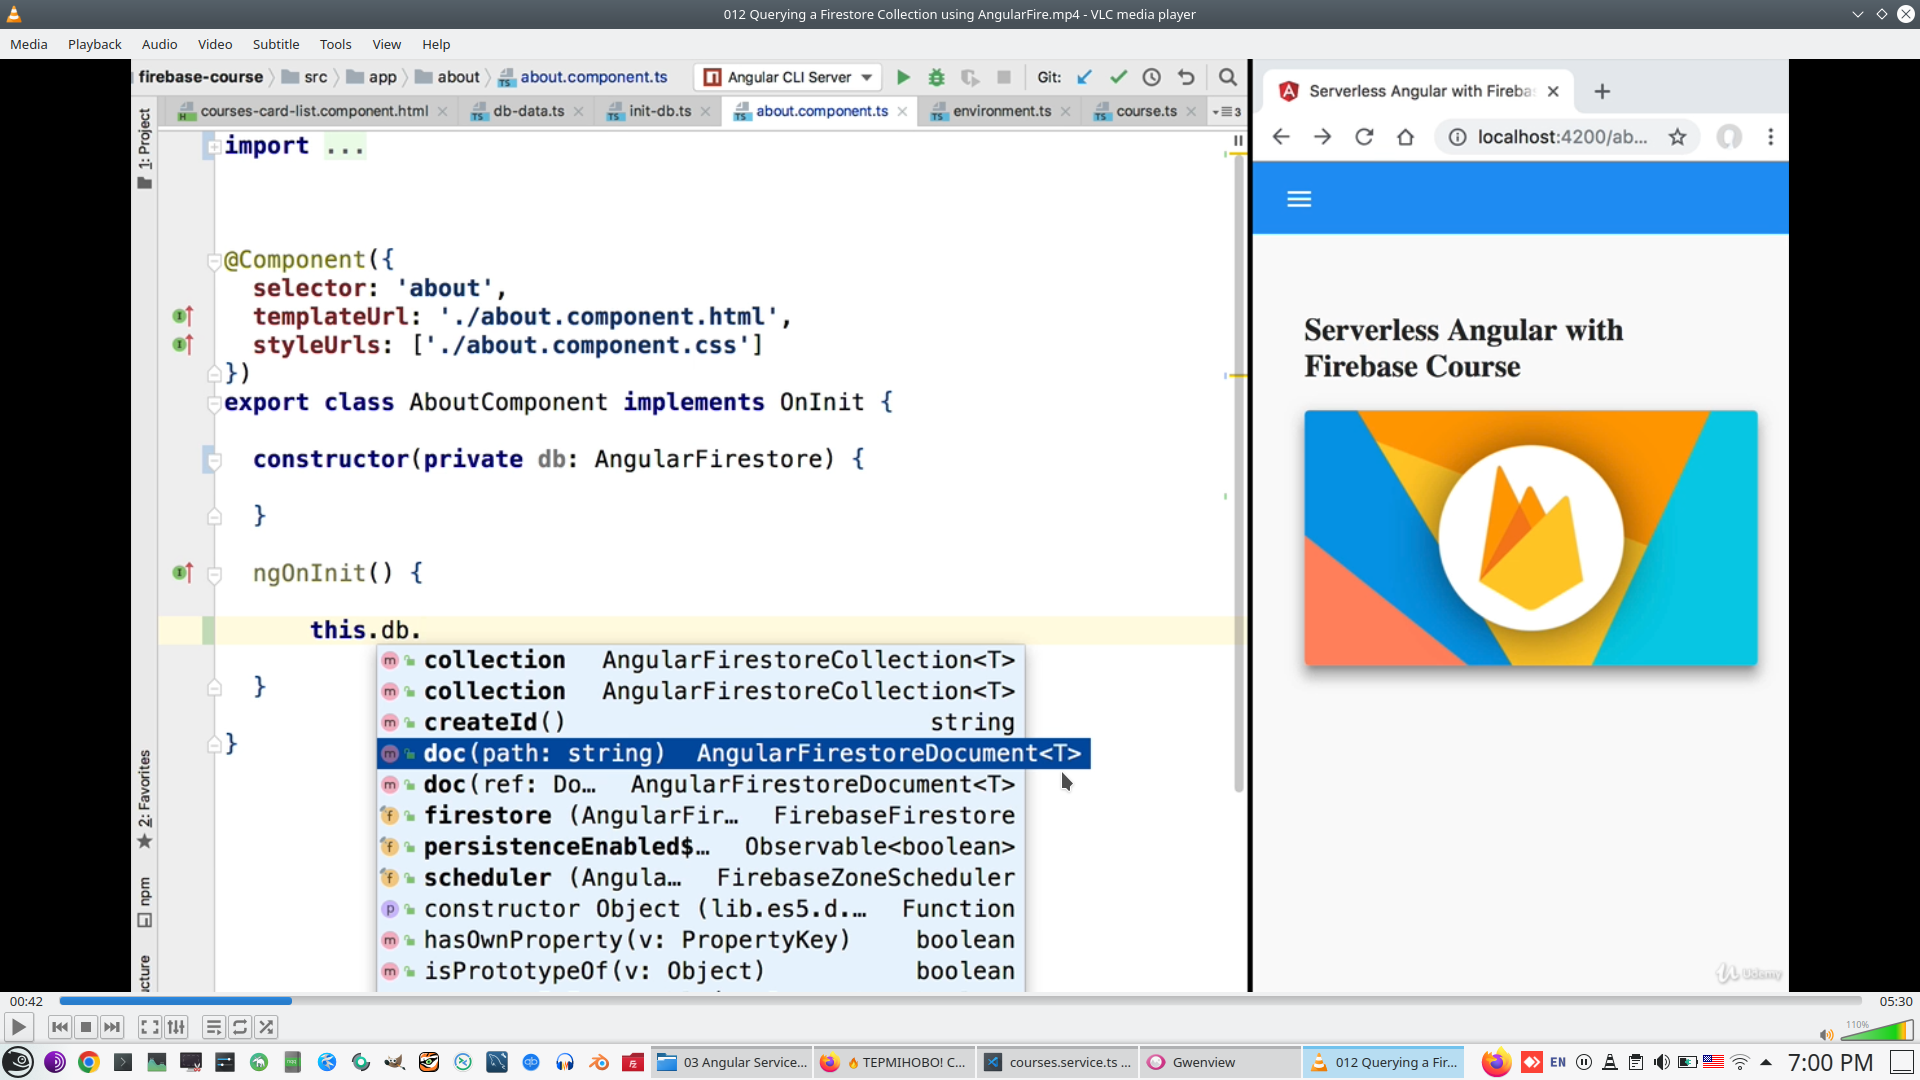
Task: Open the View menu
Action: (x=386, y=44)
